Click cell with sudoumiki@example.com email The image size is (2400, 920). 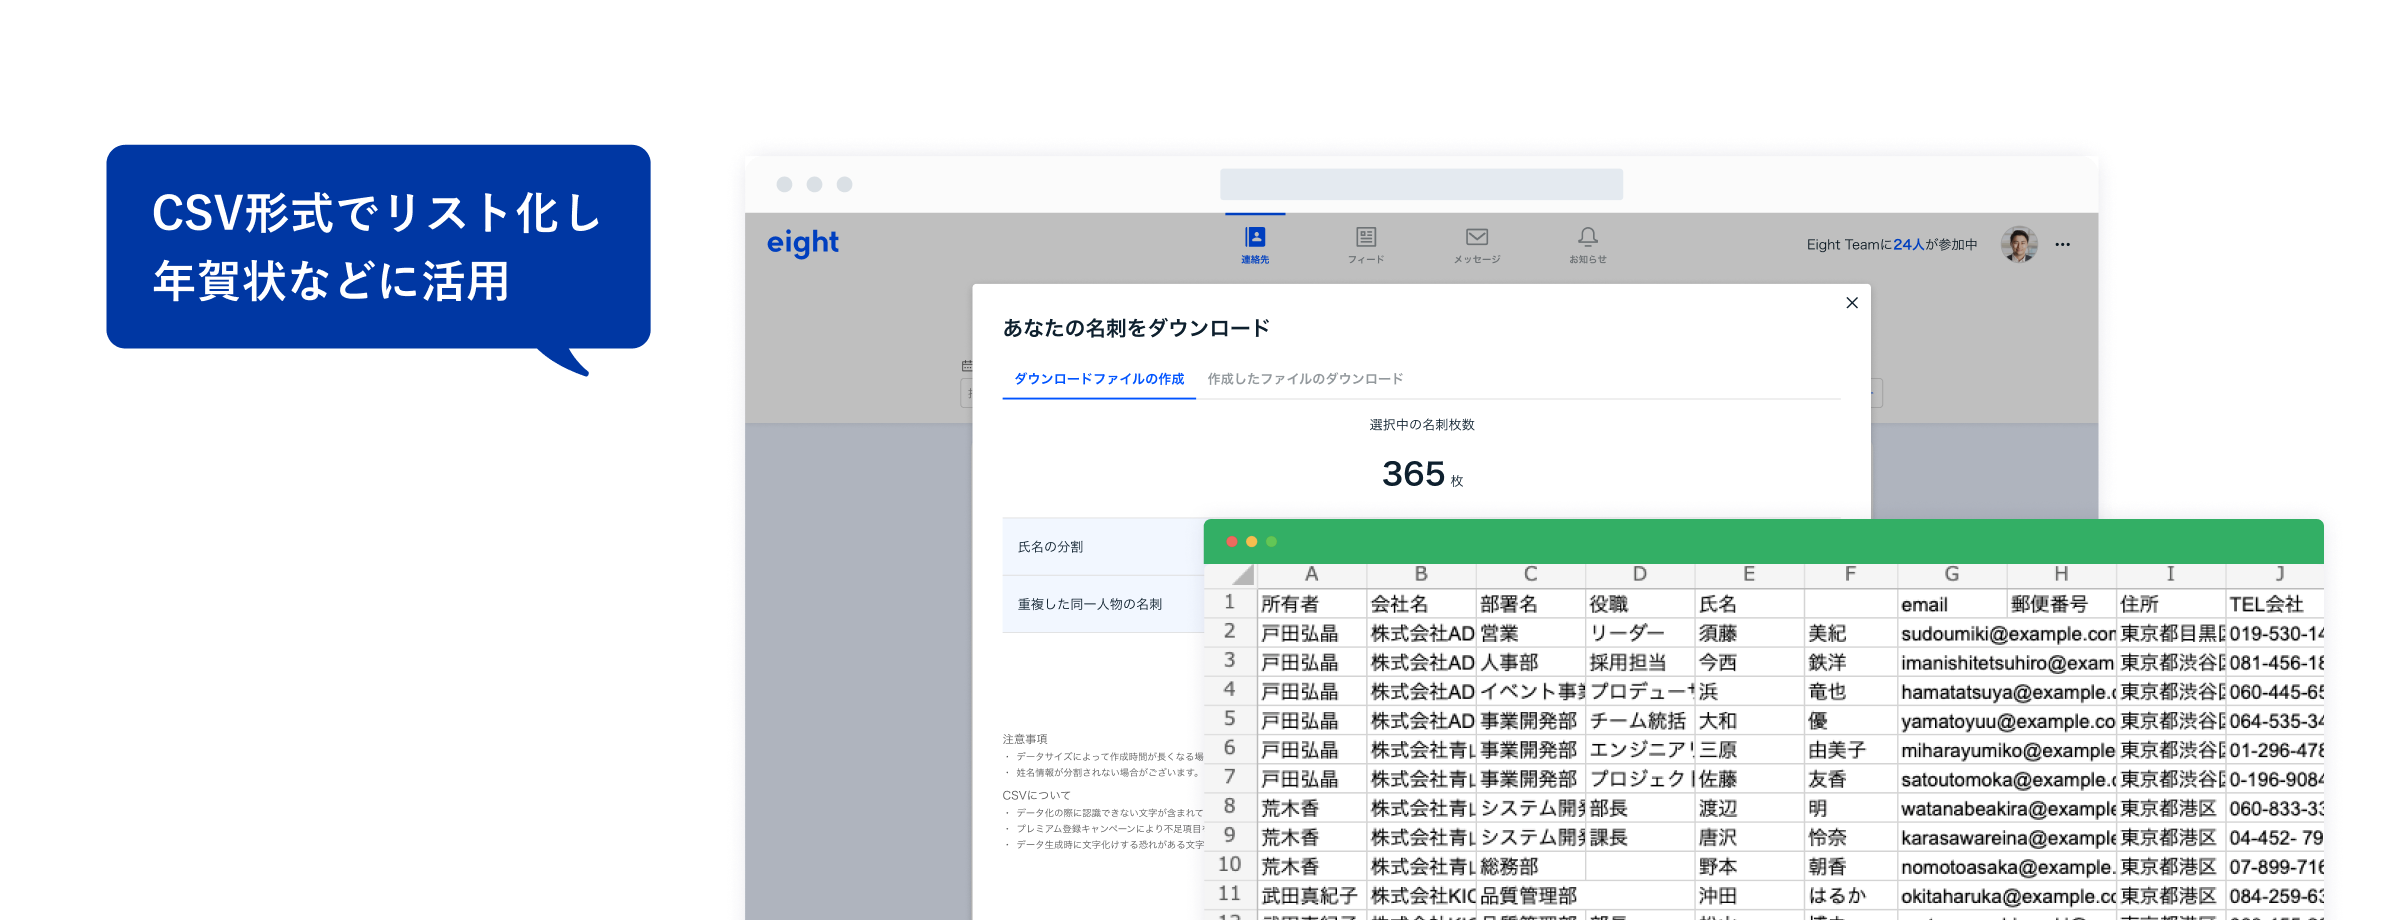2007,634
